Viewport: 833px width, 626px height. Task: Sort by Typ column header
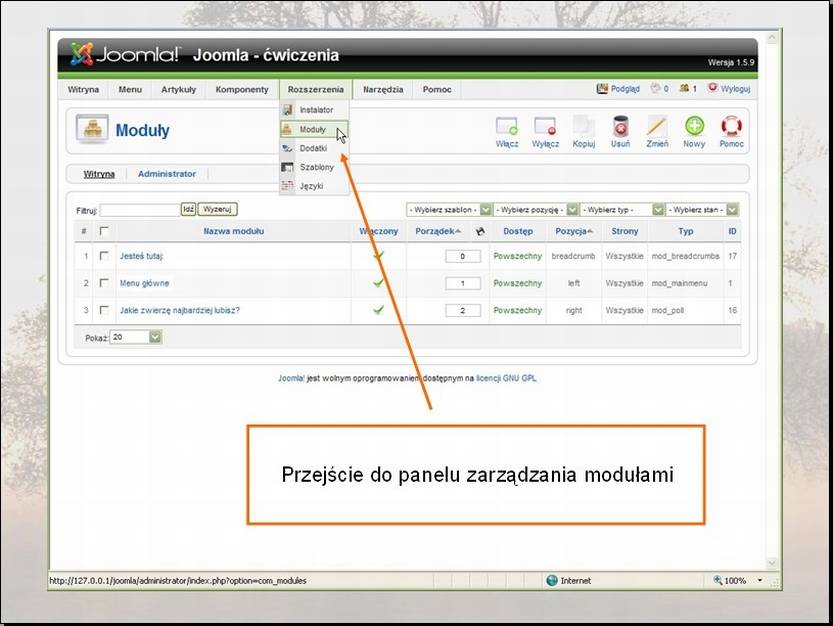coord(685,231)
